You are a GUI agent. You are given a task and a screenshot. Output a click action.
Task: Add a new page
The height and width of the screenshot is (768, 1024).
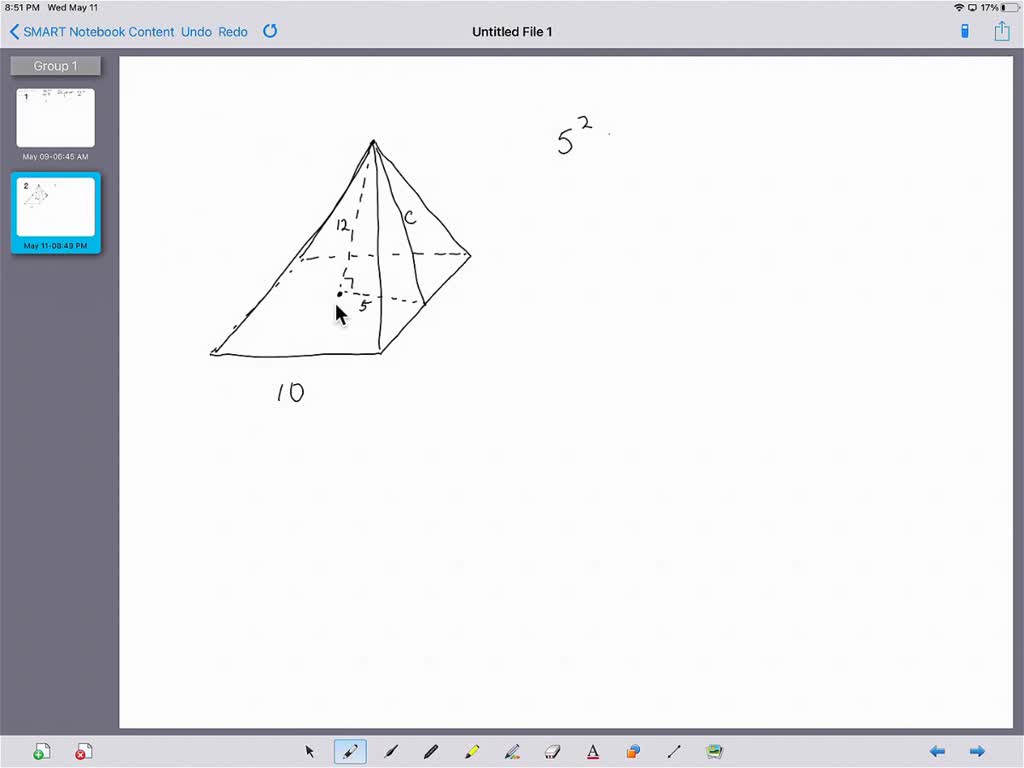click(42, 750)
